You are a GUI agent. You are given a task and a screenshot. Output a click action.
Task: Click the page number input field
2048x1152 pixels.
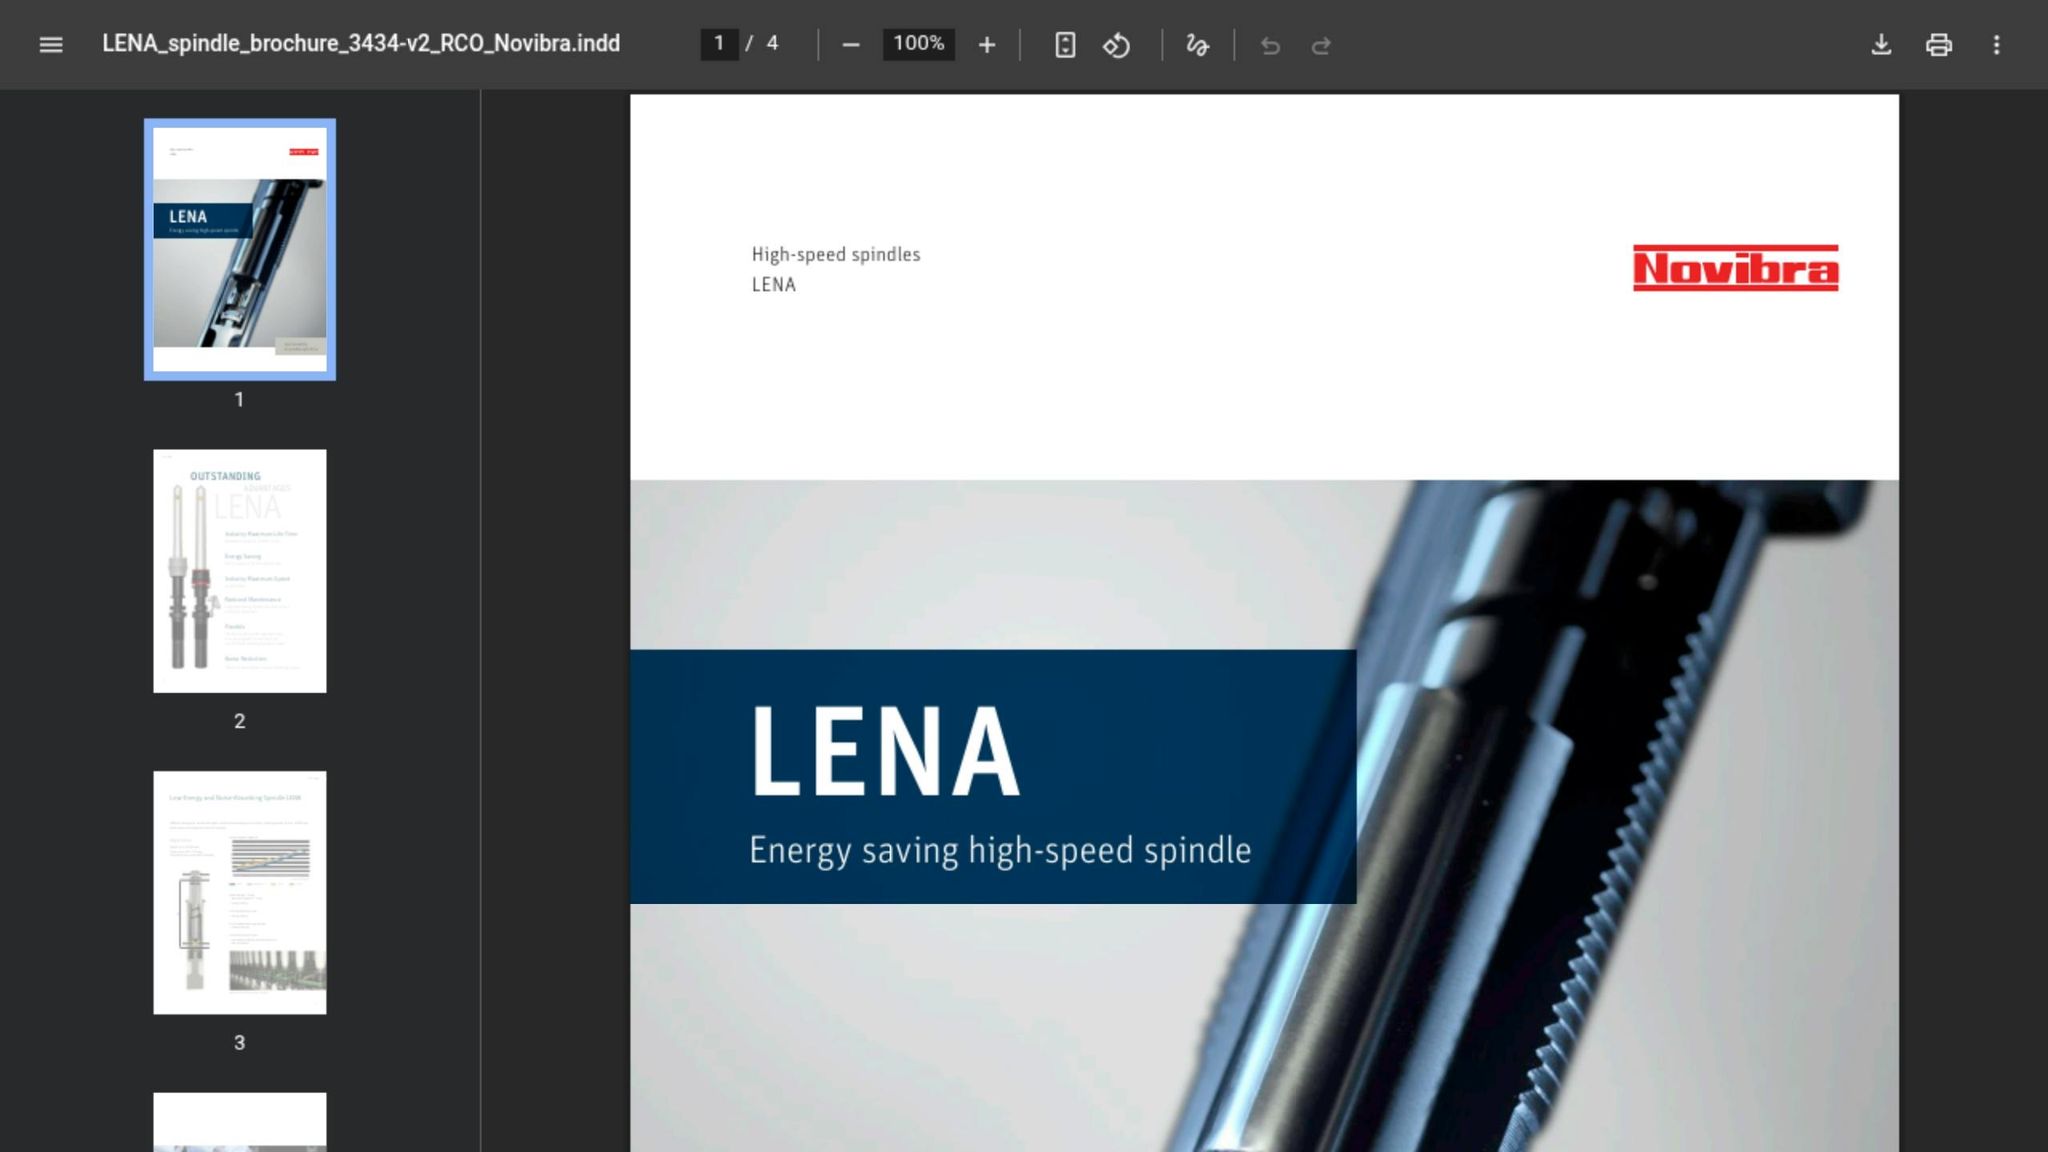pos(720,44)
